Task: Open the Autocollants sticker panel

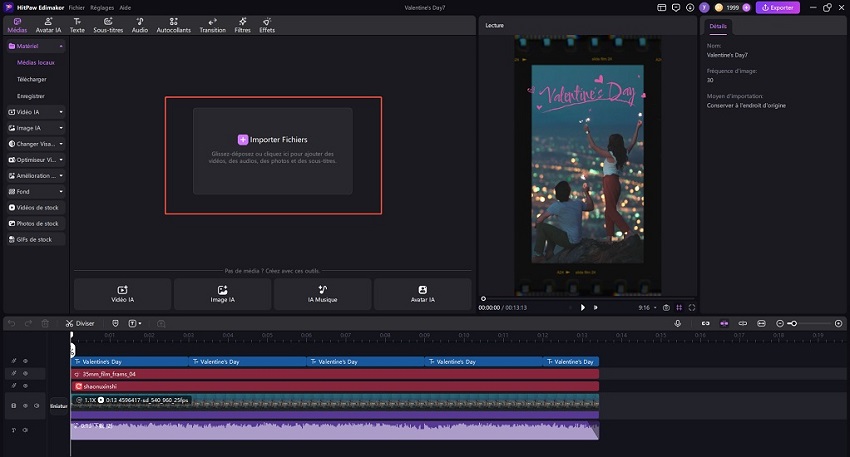Action: (x=174, y=25)
